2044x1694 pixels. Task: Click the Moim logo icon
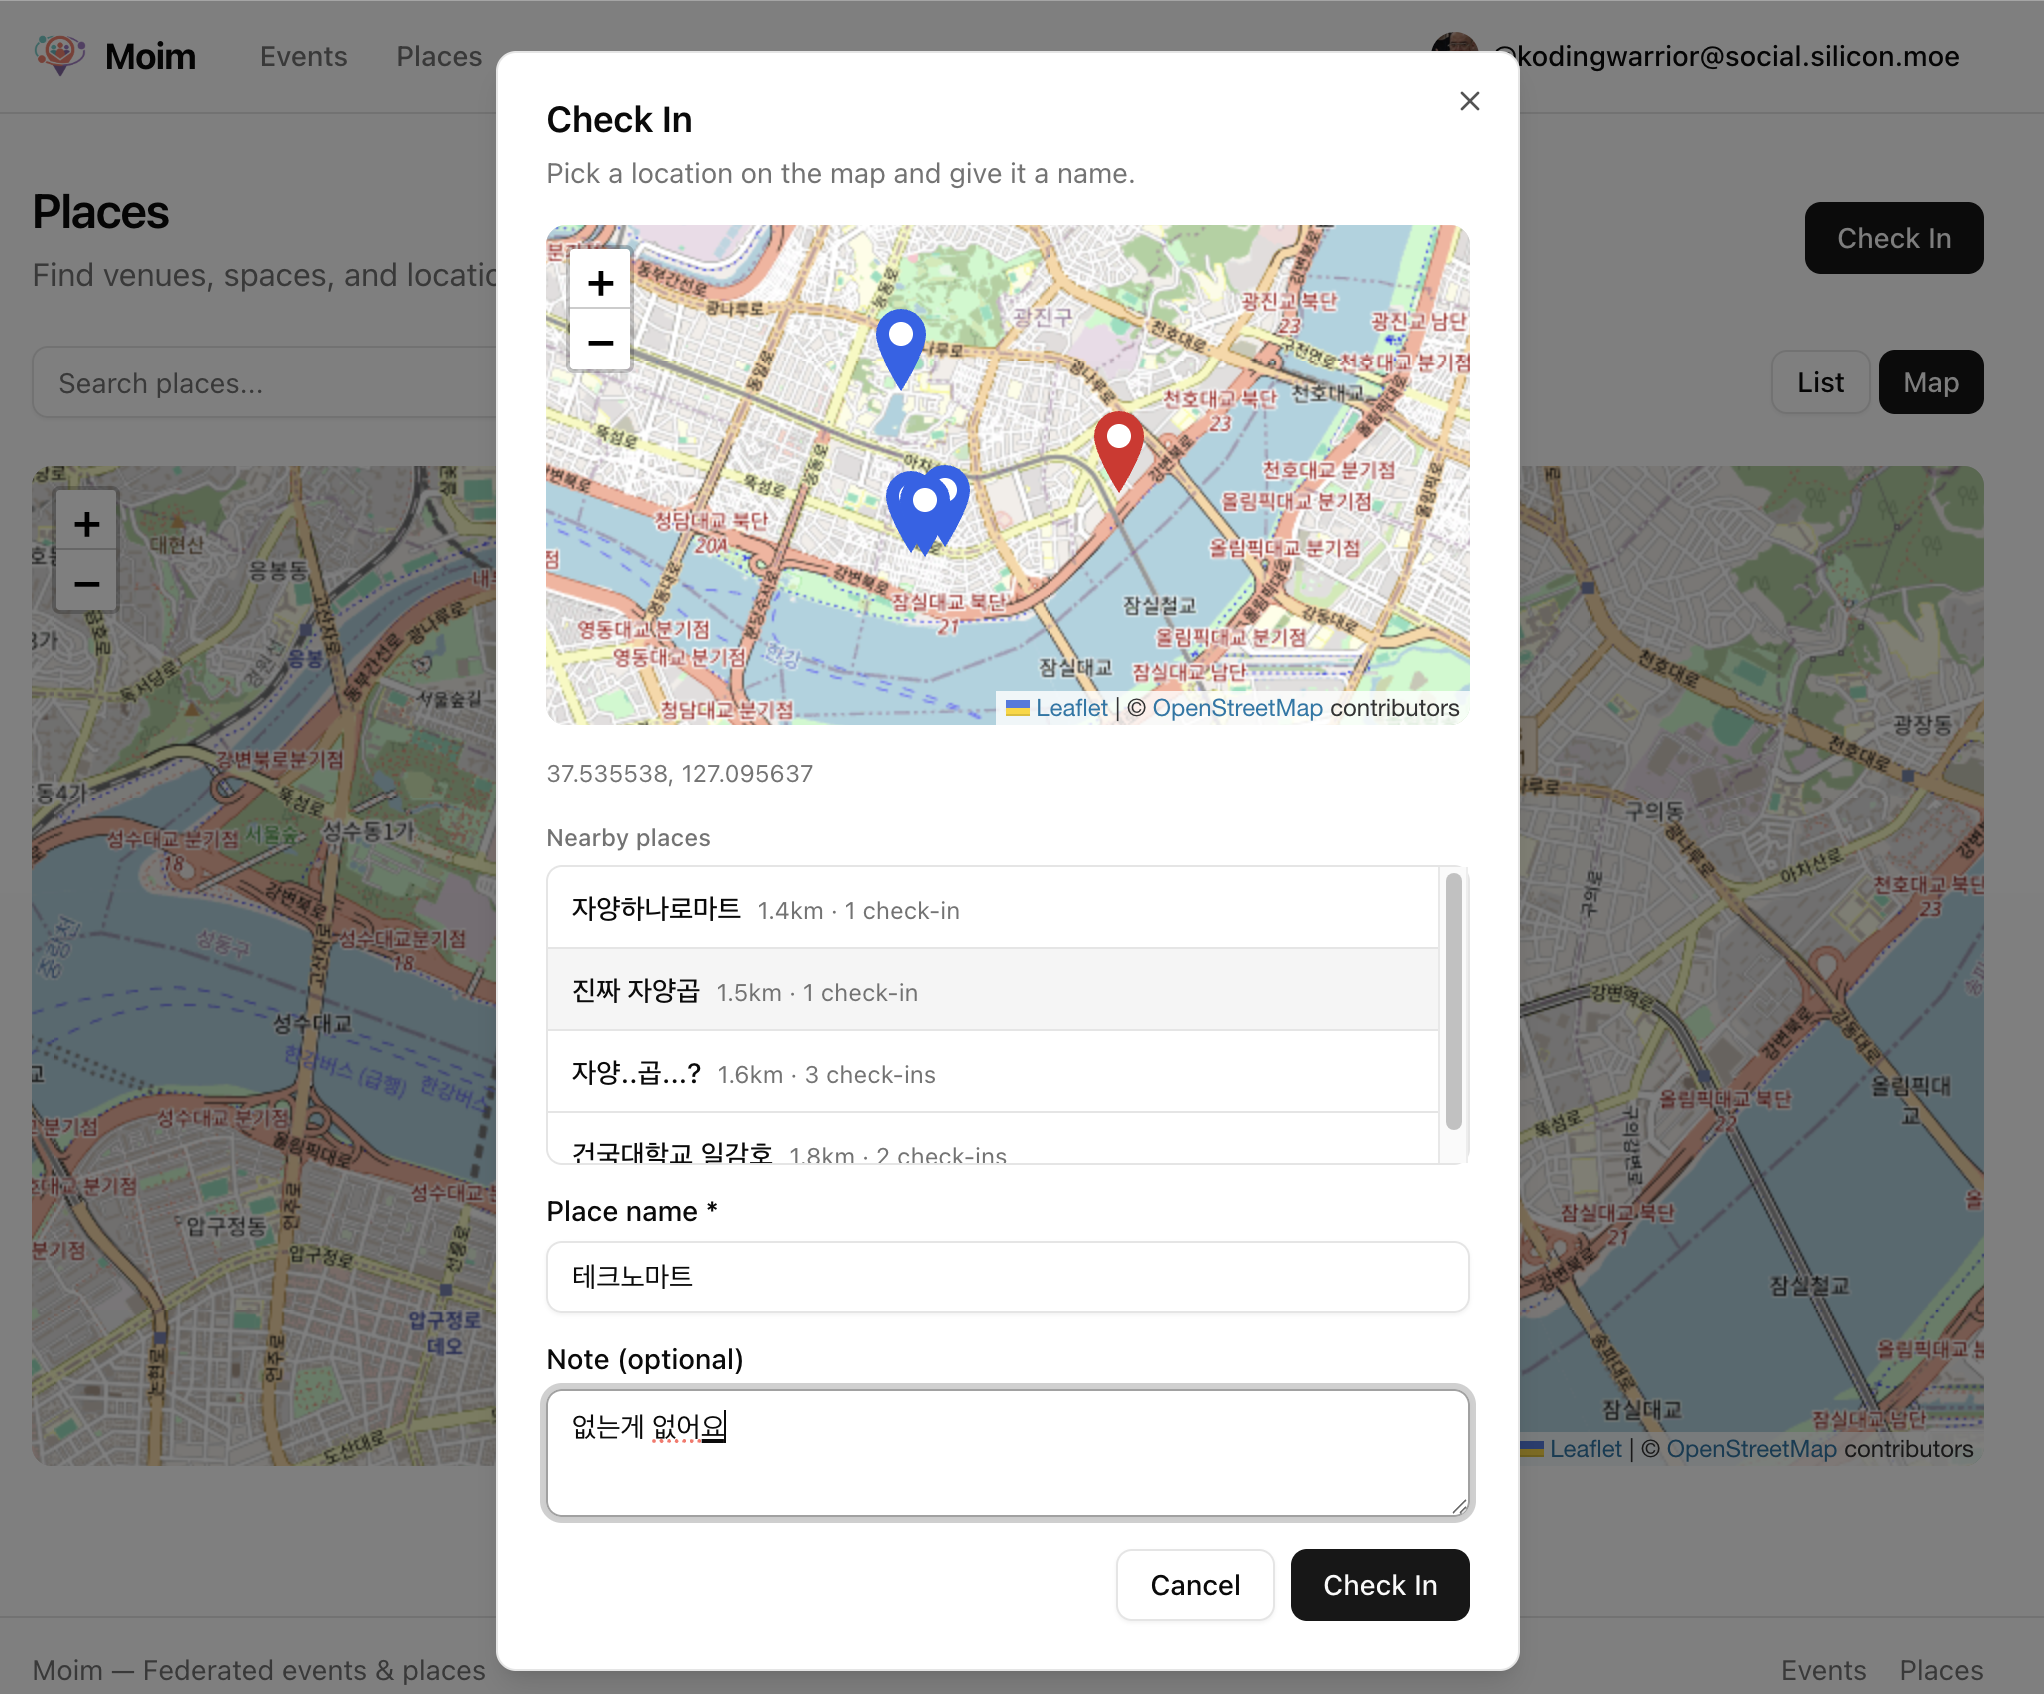(x=60, y=55)
